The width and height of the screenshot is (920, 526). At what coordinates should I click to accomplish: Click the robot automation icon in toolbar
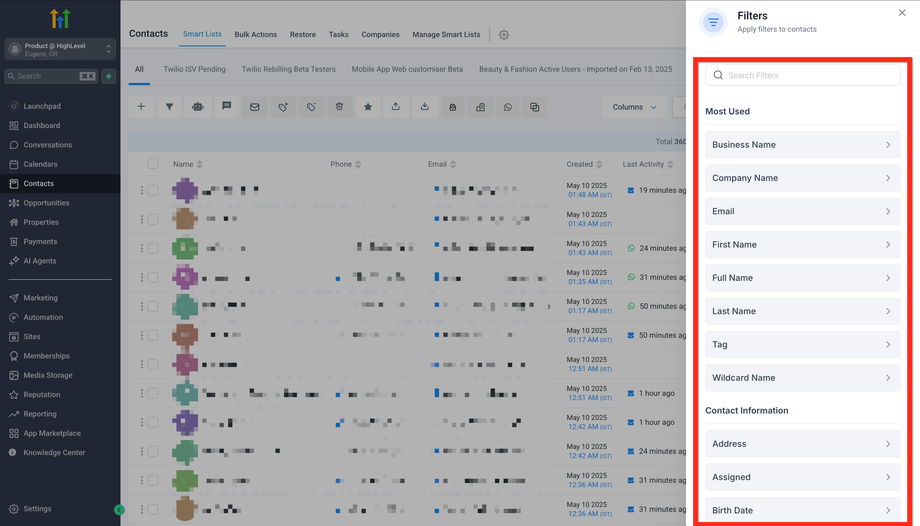point(198,107)
